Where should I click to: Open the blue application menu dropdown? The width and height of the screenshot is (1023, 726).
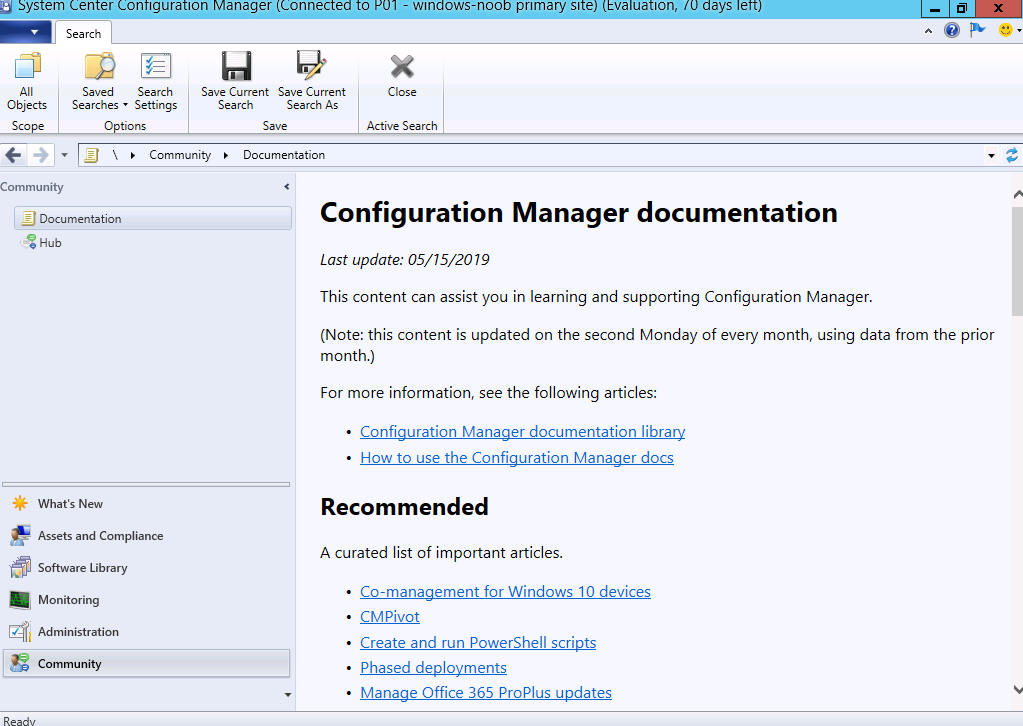(x=25, y=32)
